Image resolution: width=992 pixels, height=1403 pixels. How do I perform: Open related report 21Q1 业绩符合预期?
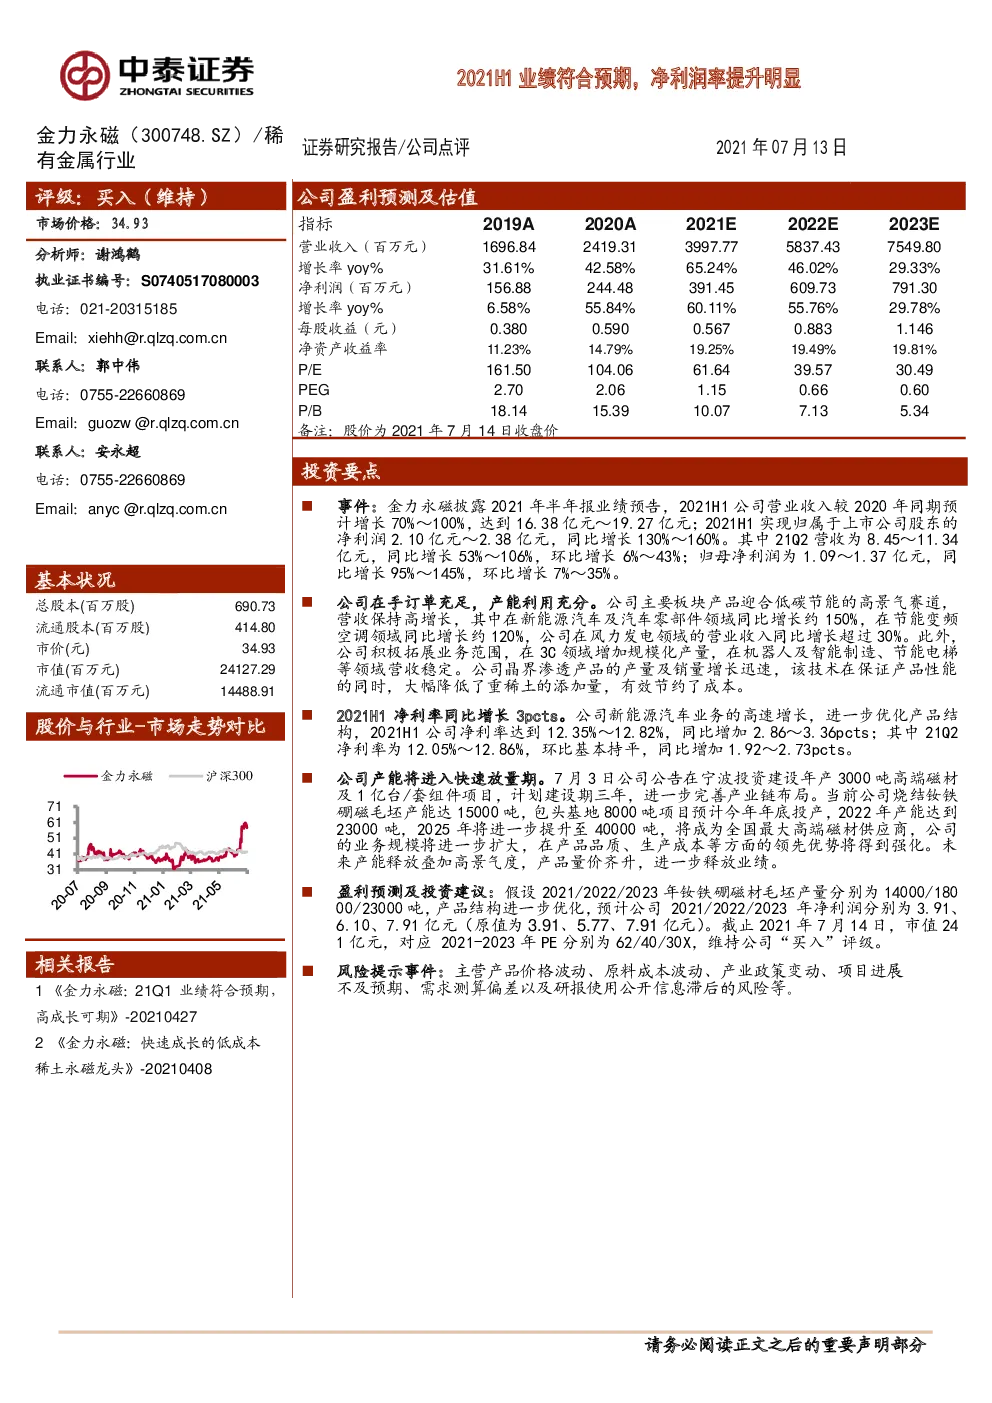coord(156,1003)
